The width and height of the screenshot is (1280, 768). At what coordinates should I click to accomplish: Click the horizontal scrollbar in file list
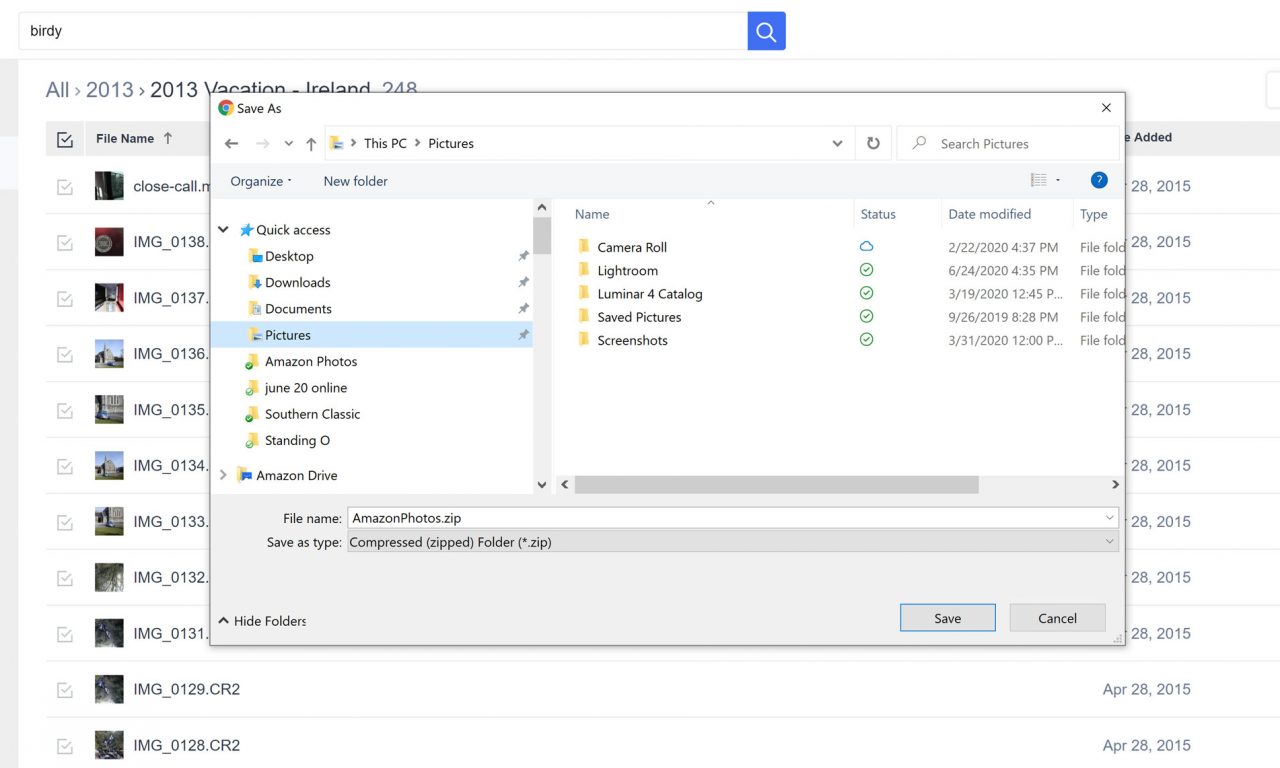coord(776,485)
